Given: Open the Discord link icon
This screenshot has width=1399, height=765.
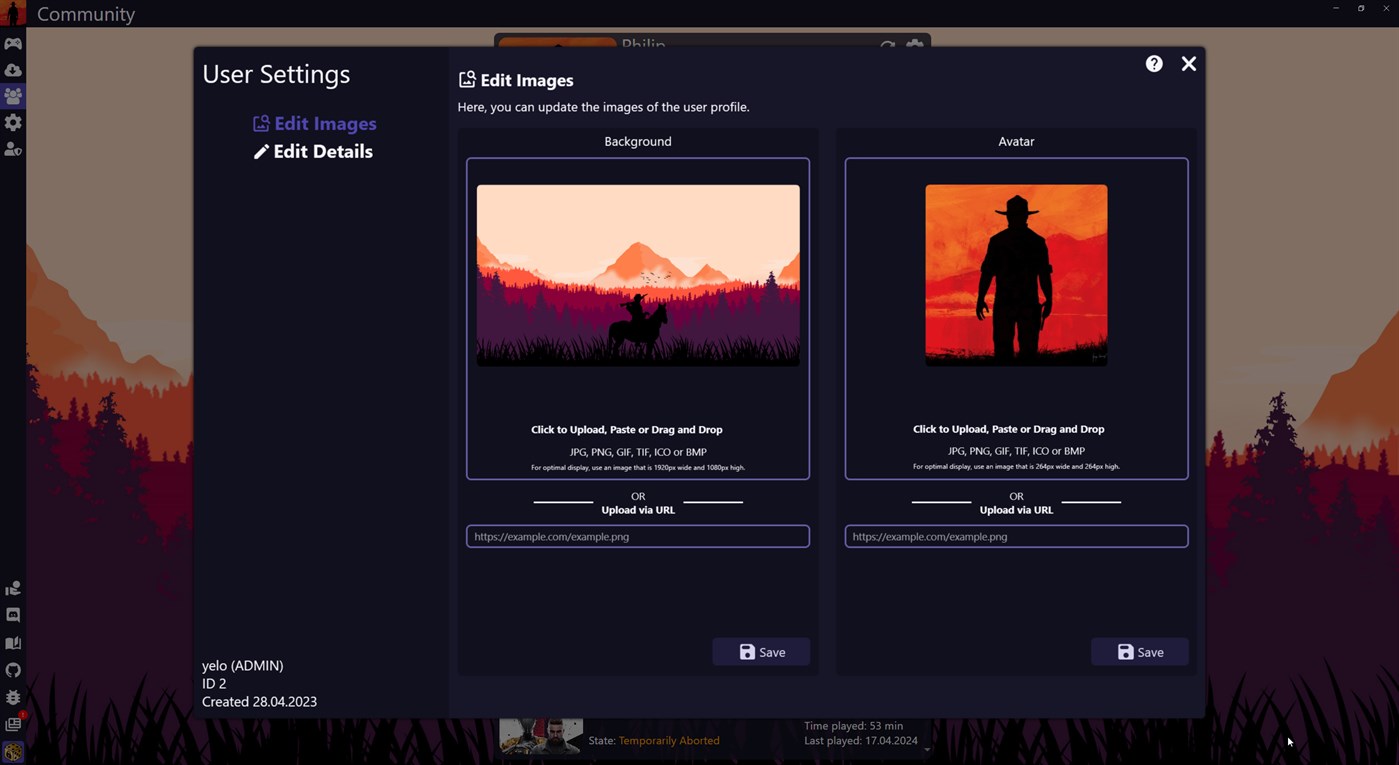Looking at the screenshot, I should coord(13,615).
